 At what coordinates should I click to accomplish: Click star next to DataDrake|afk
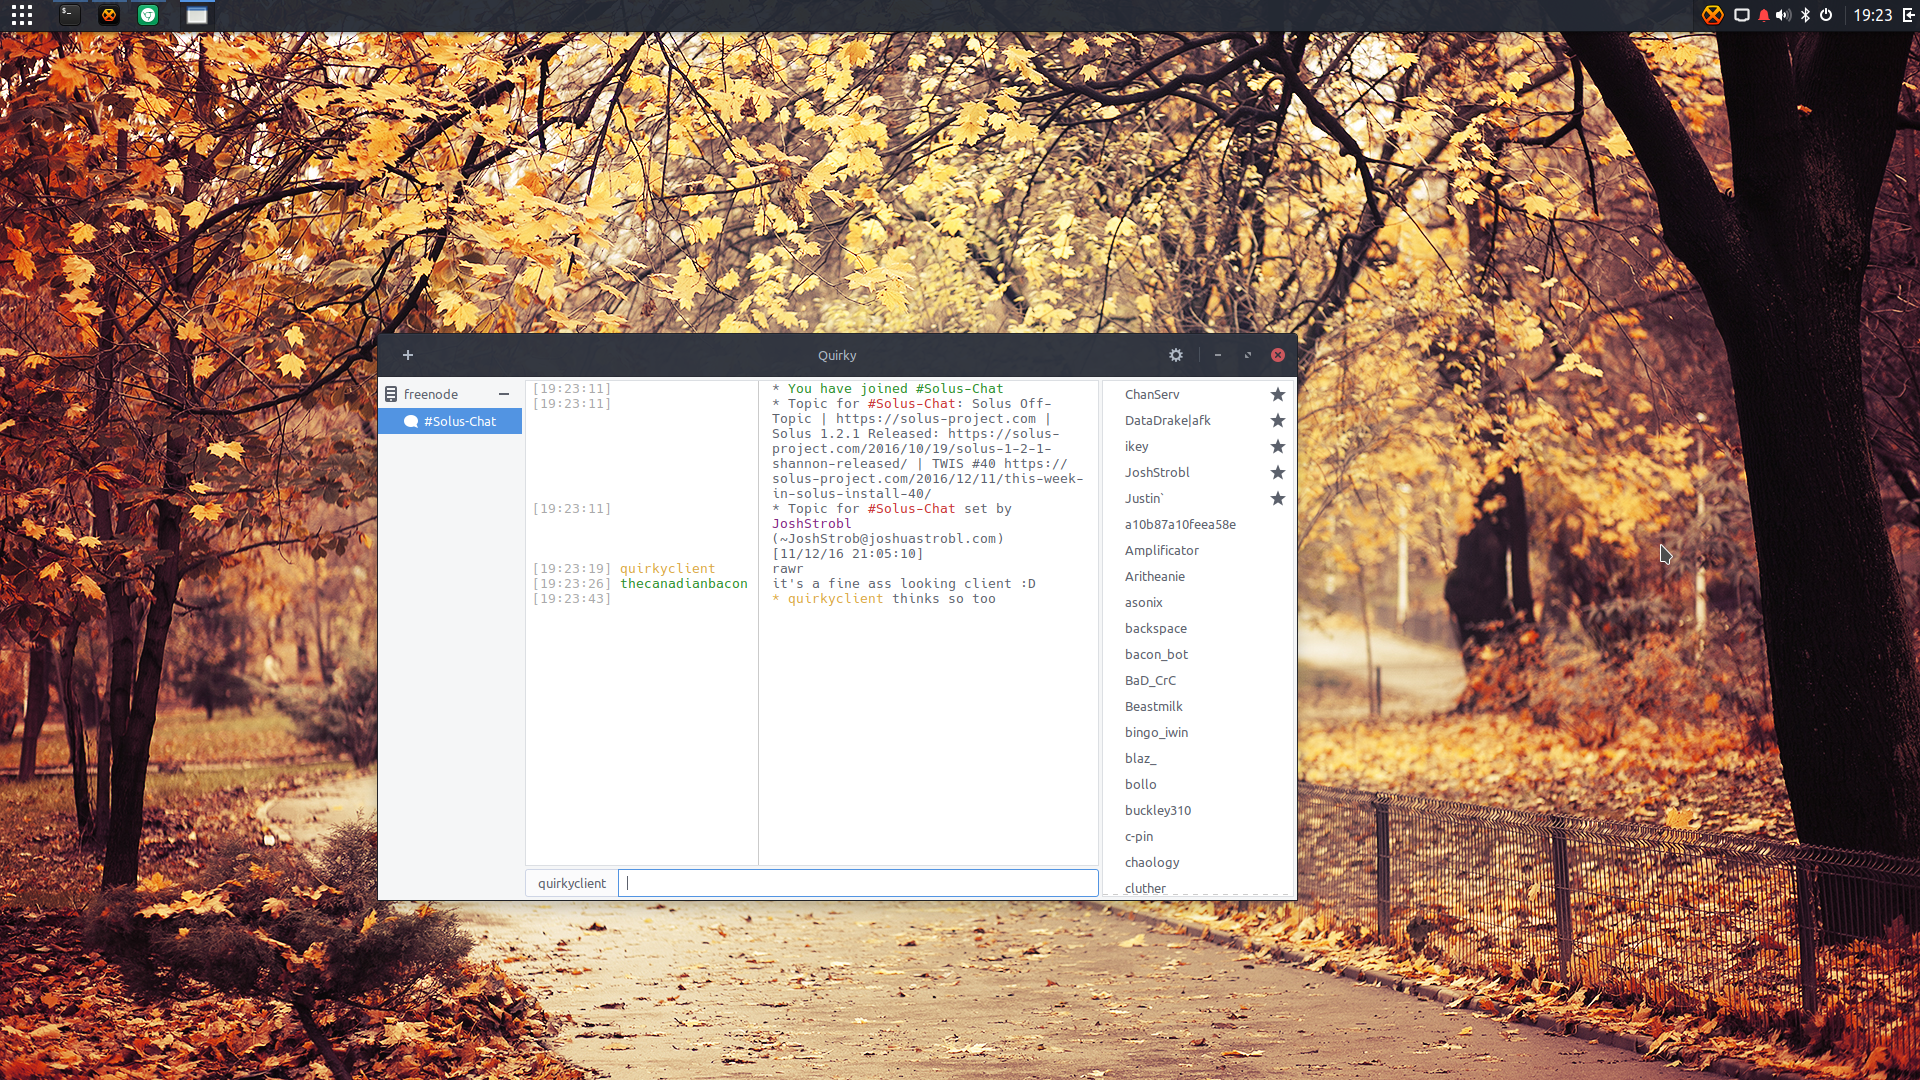pyautogui.click(x=1277, y=420)
